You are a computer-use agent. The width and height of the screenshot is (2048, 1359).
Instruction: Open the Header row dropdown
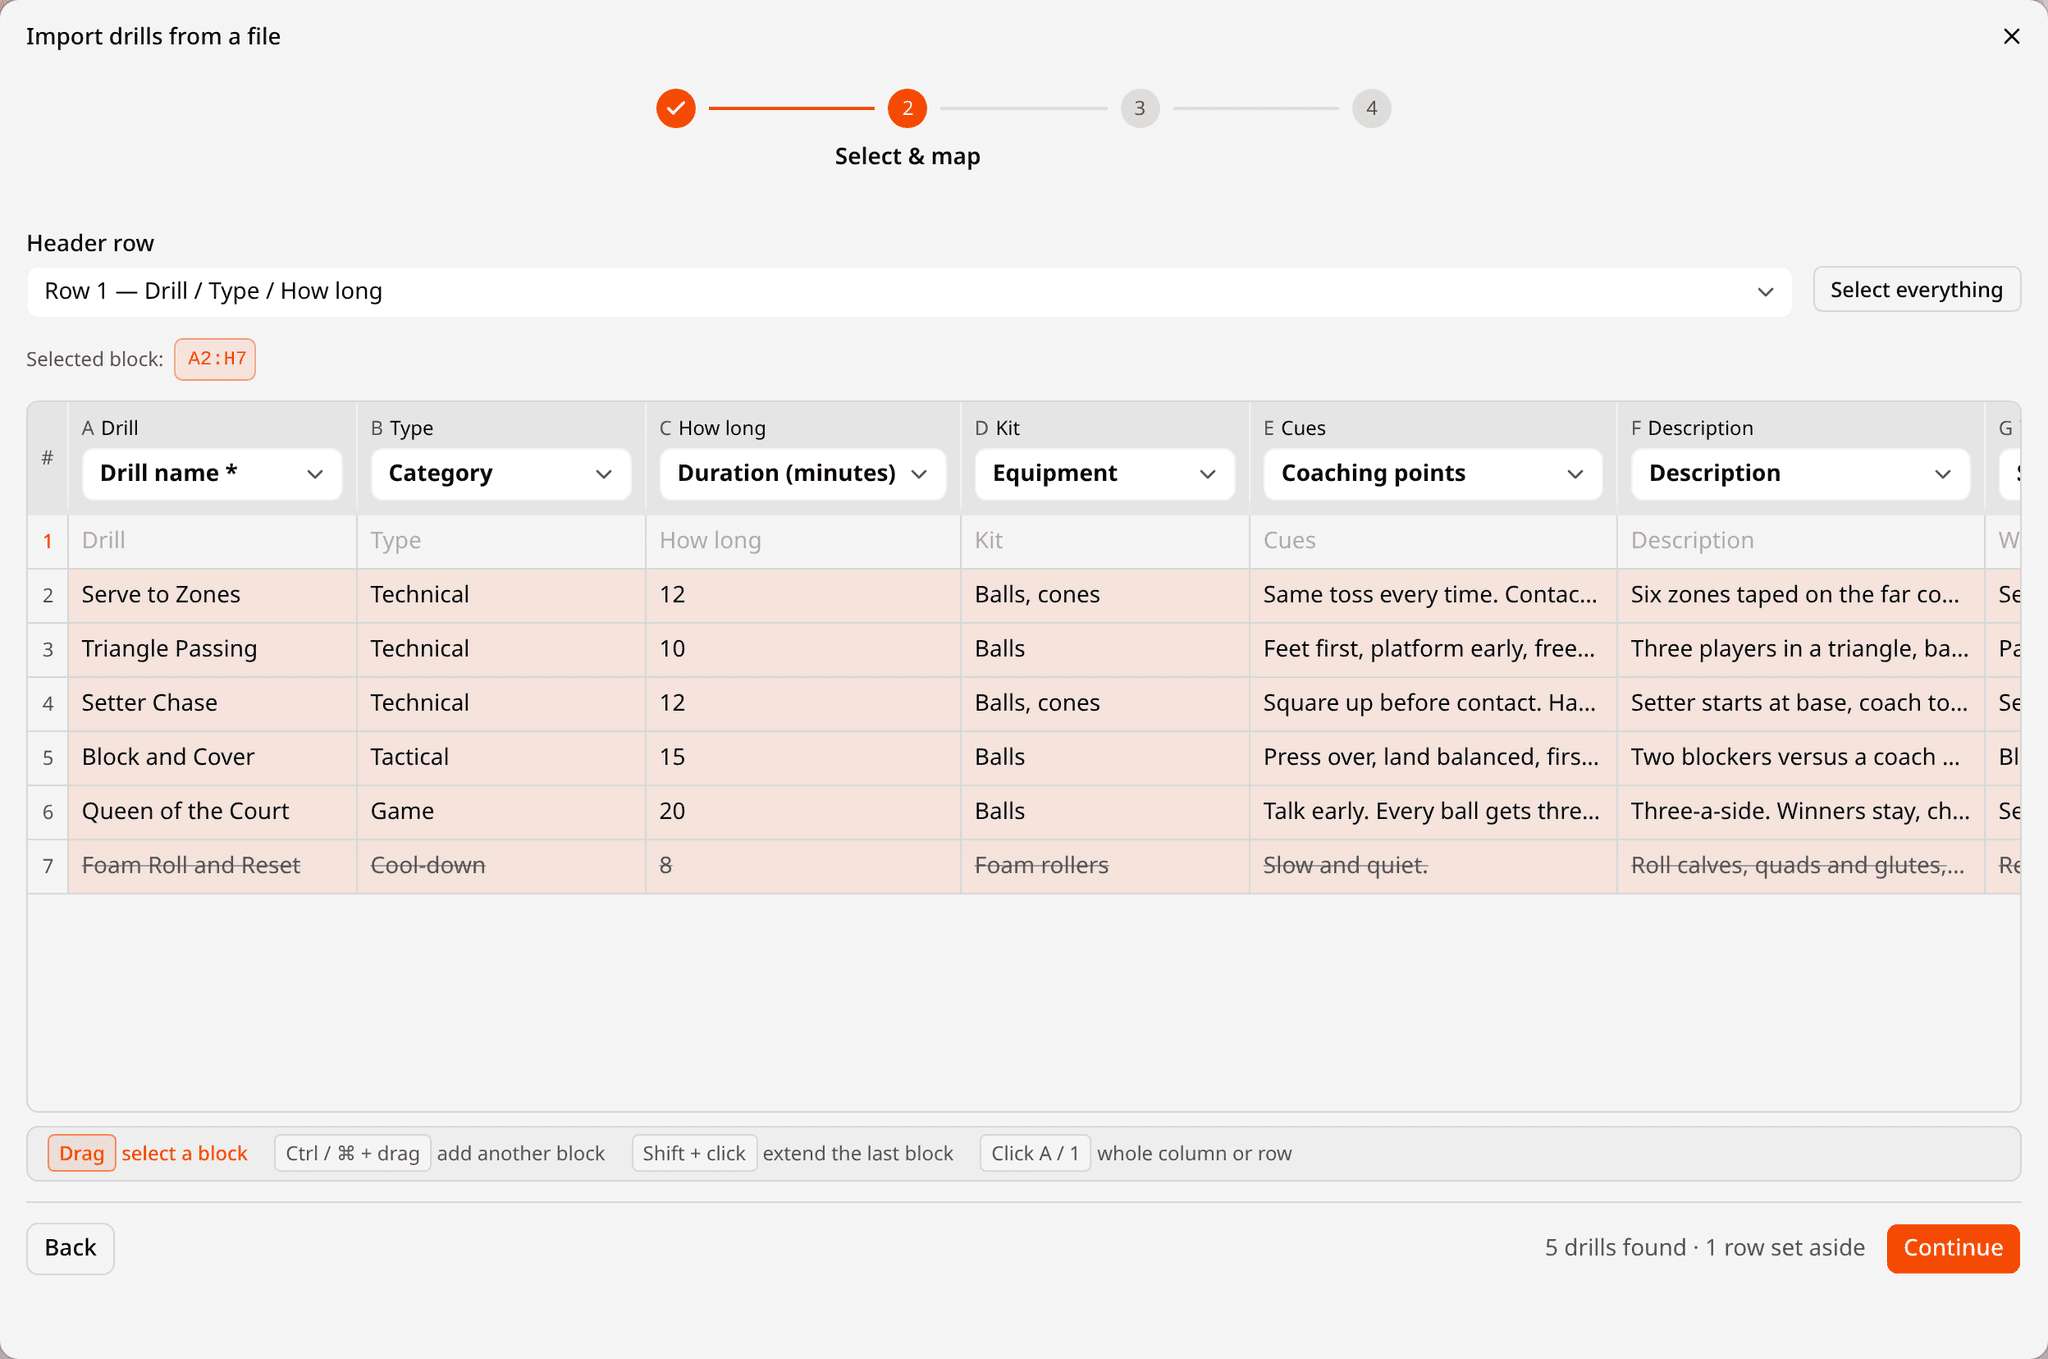[x=909, y=291]
